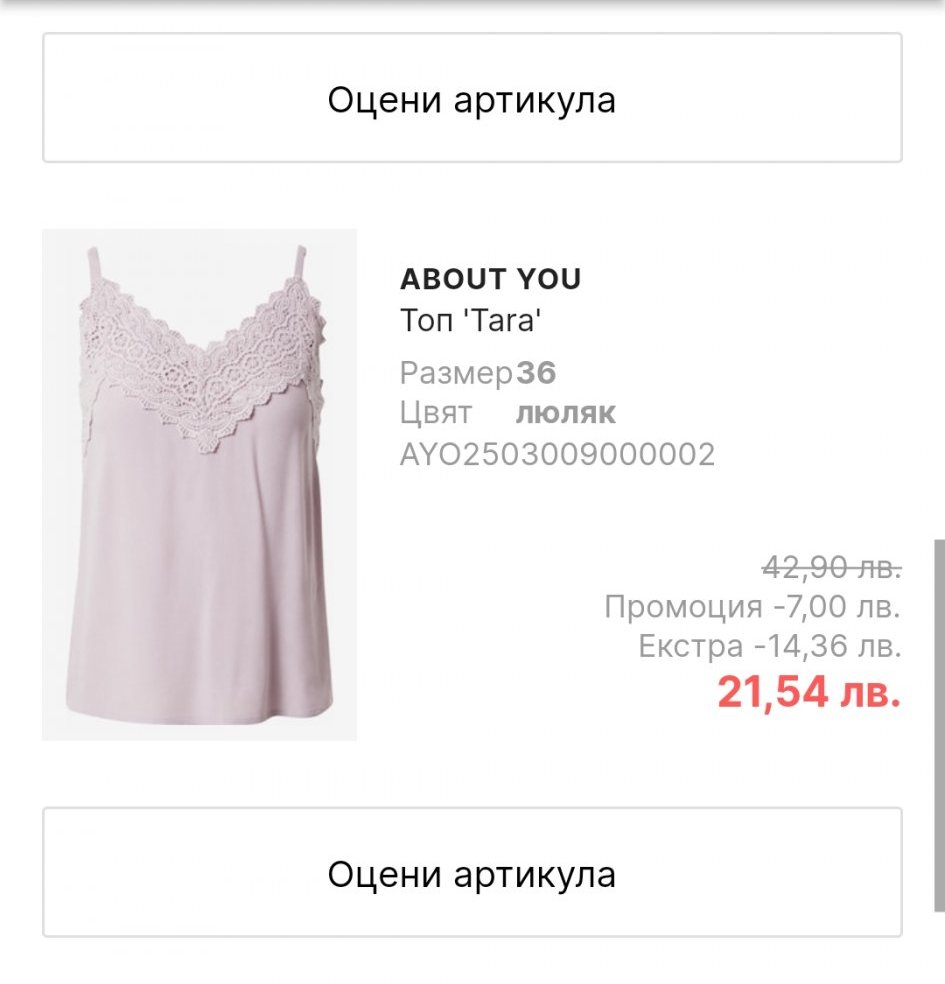
Task: Click the red final price 21,54 лв.
Action: 809,691
